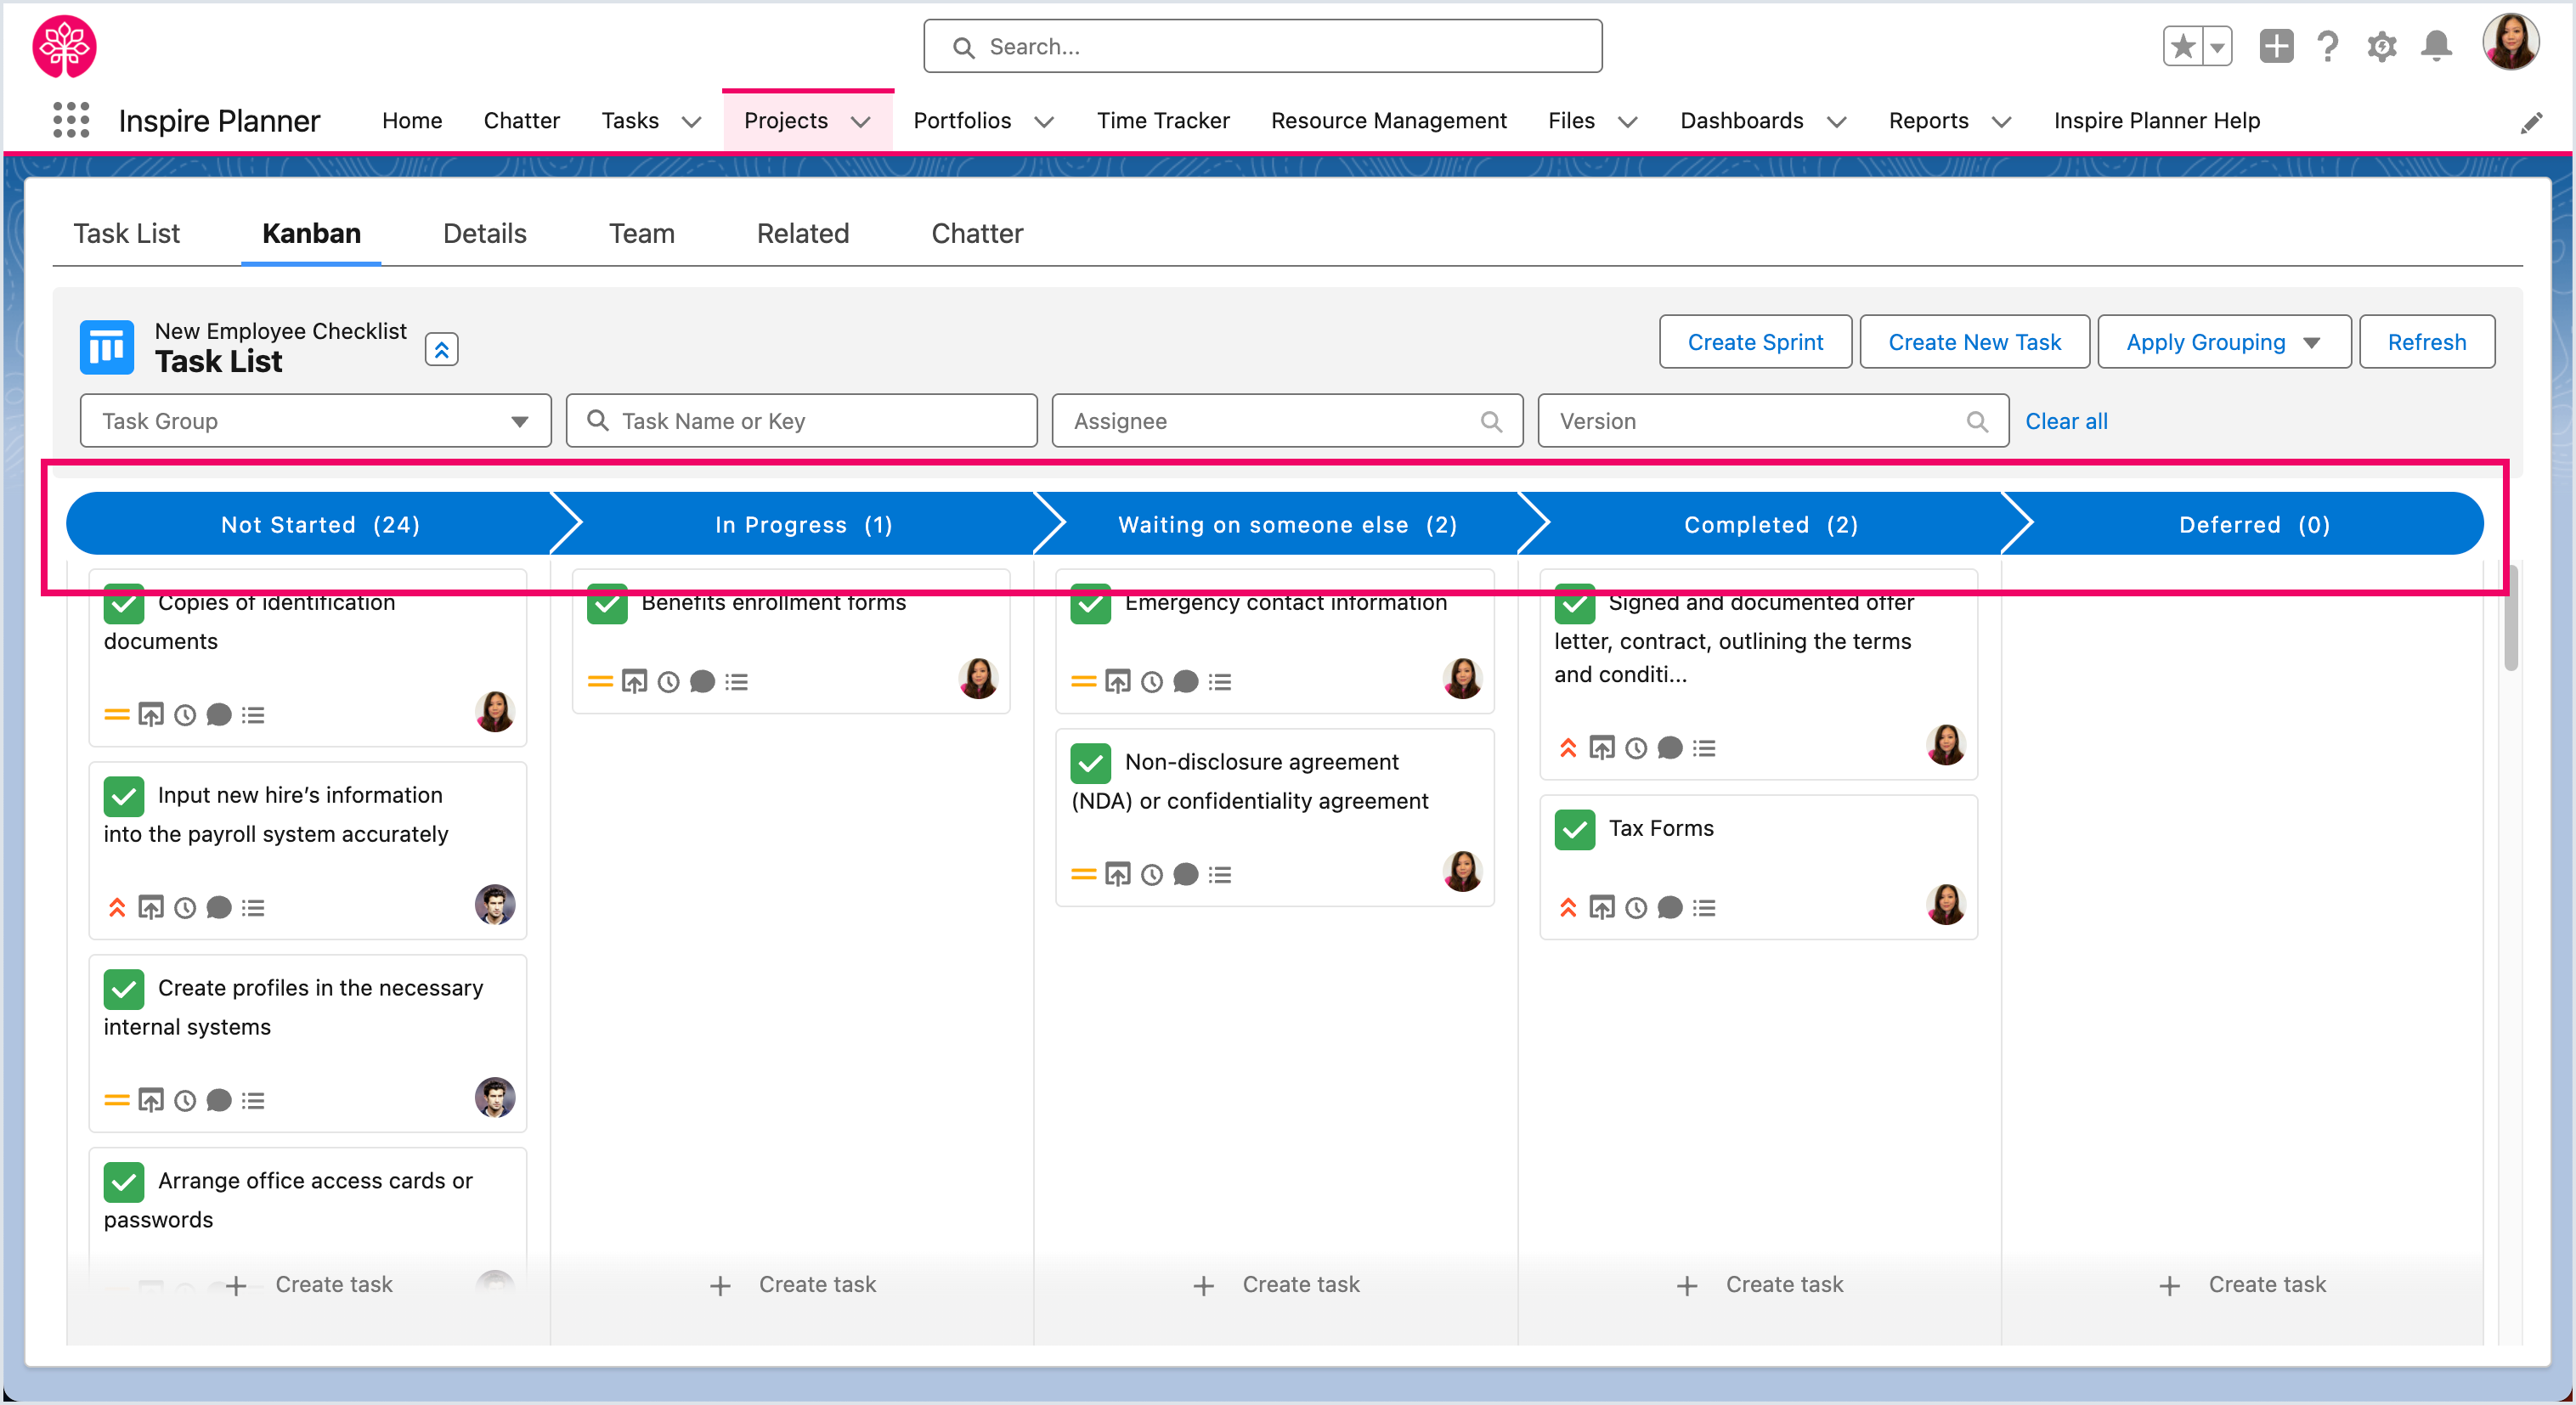
Task: Collapse header with double-chevron up icon
Action: [x=441, y=349]
